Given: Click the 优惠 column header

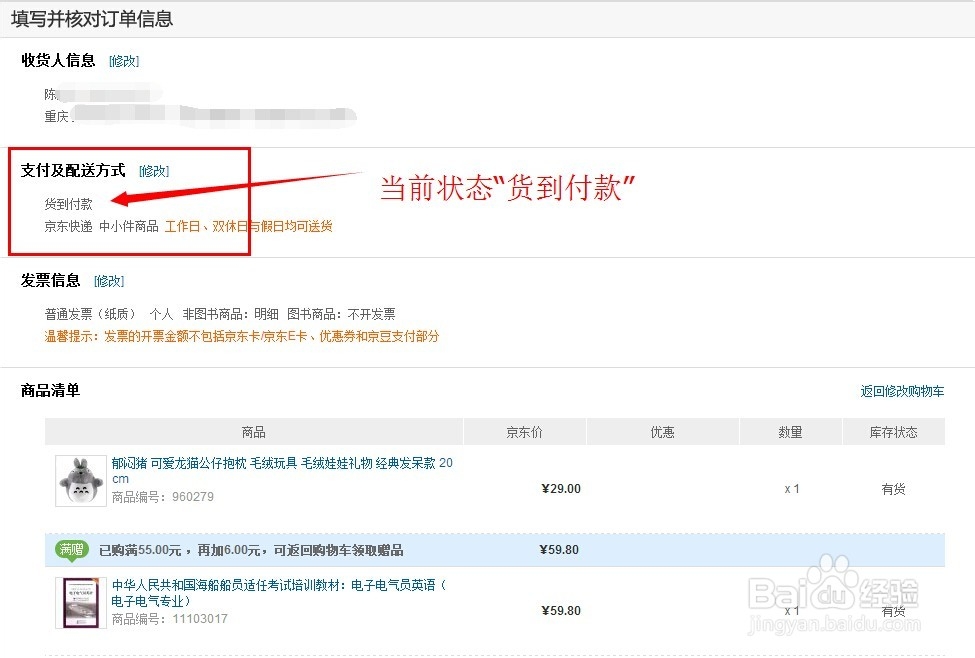Looking at the screenshot, I should pos(662,432).
